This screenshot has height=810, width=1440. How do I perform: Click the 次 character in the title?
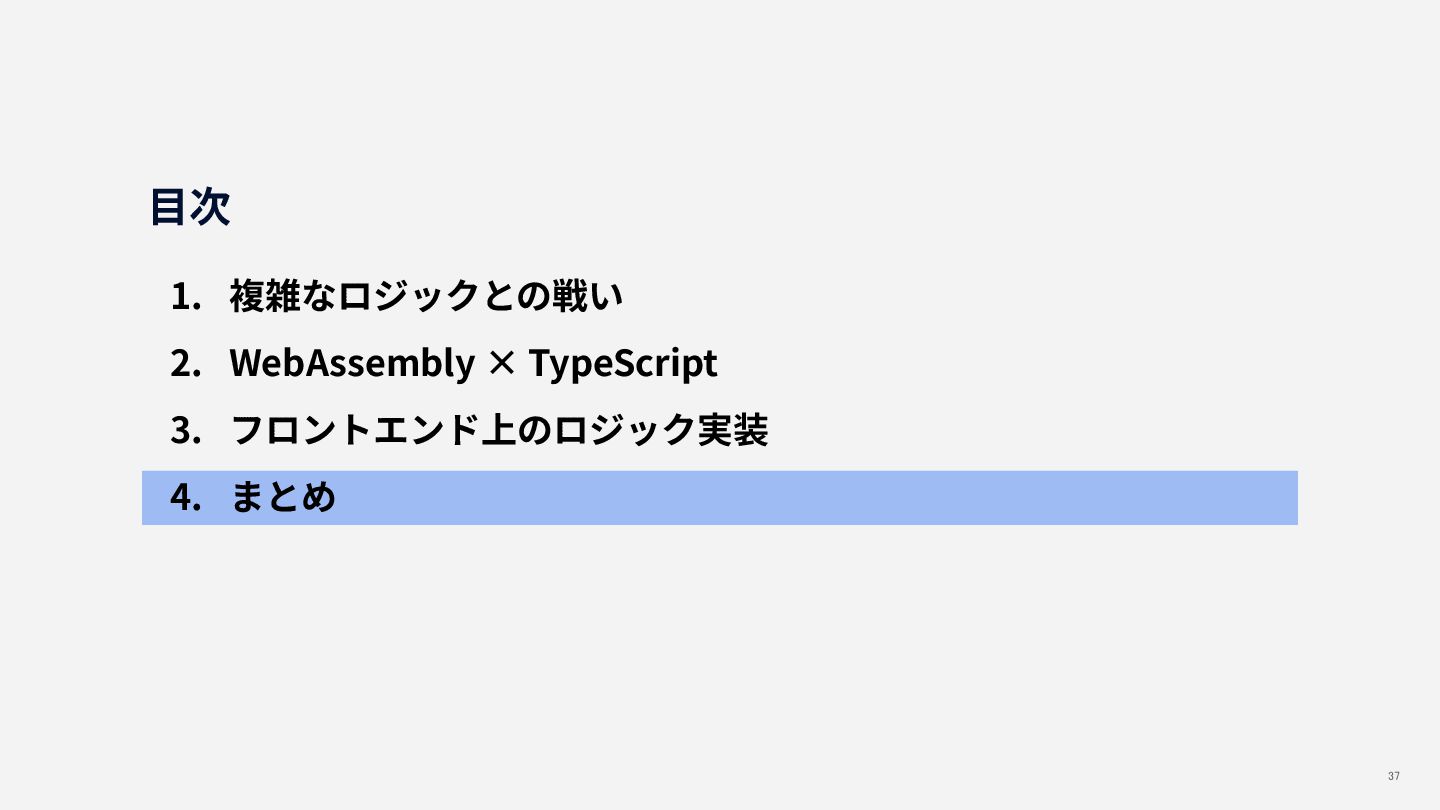pyautogui.click(x=211, y=207)
